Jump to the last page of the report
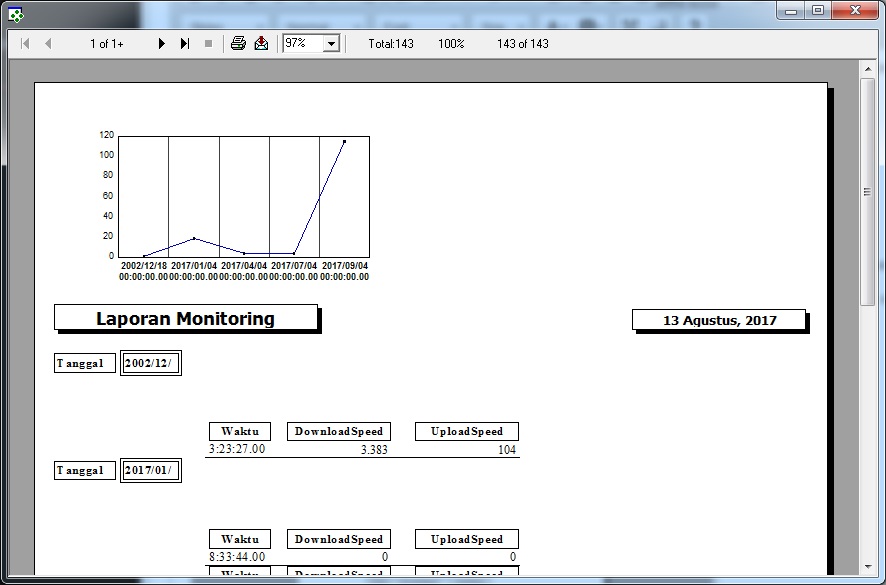 point(185,44)
